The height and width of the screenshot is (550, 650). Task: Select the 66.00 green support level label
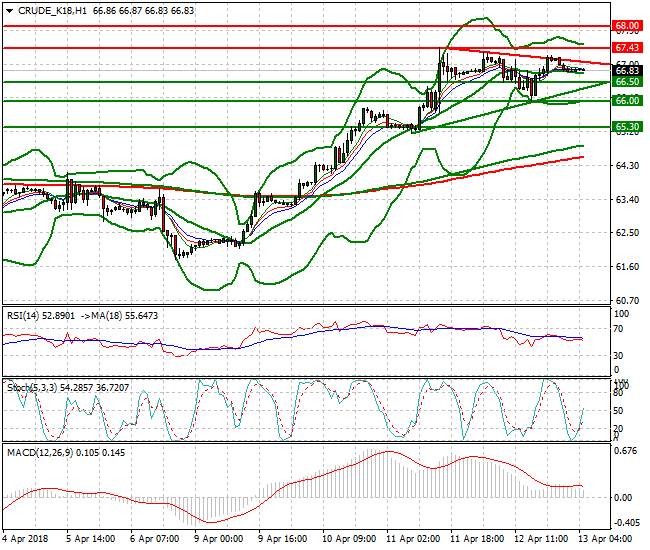[x=627, y=101]
